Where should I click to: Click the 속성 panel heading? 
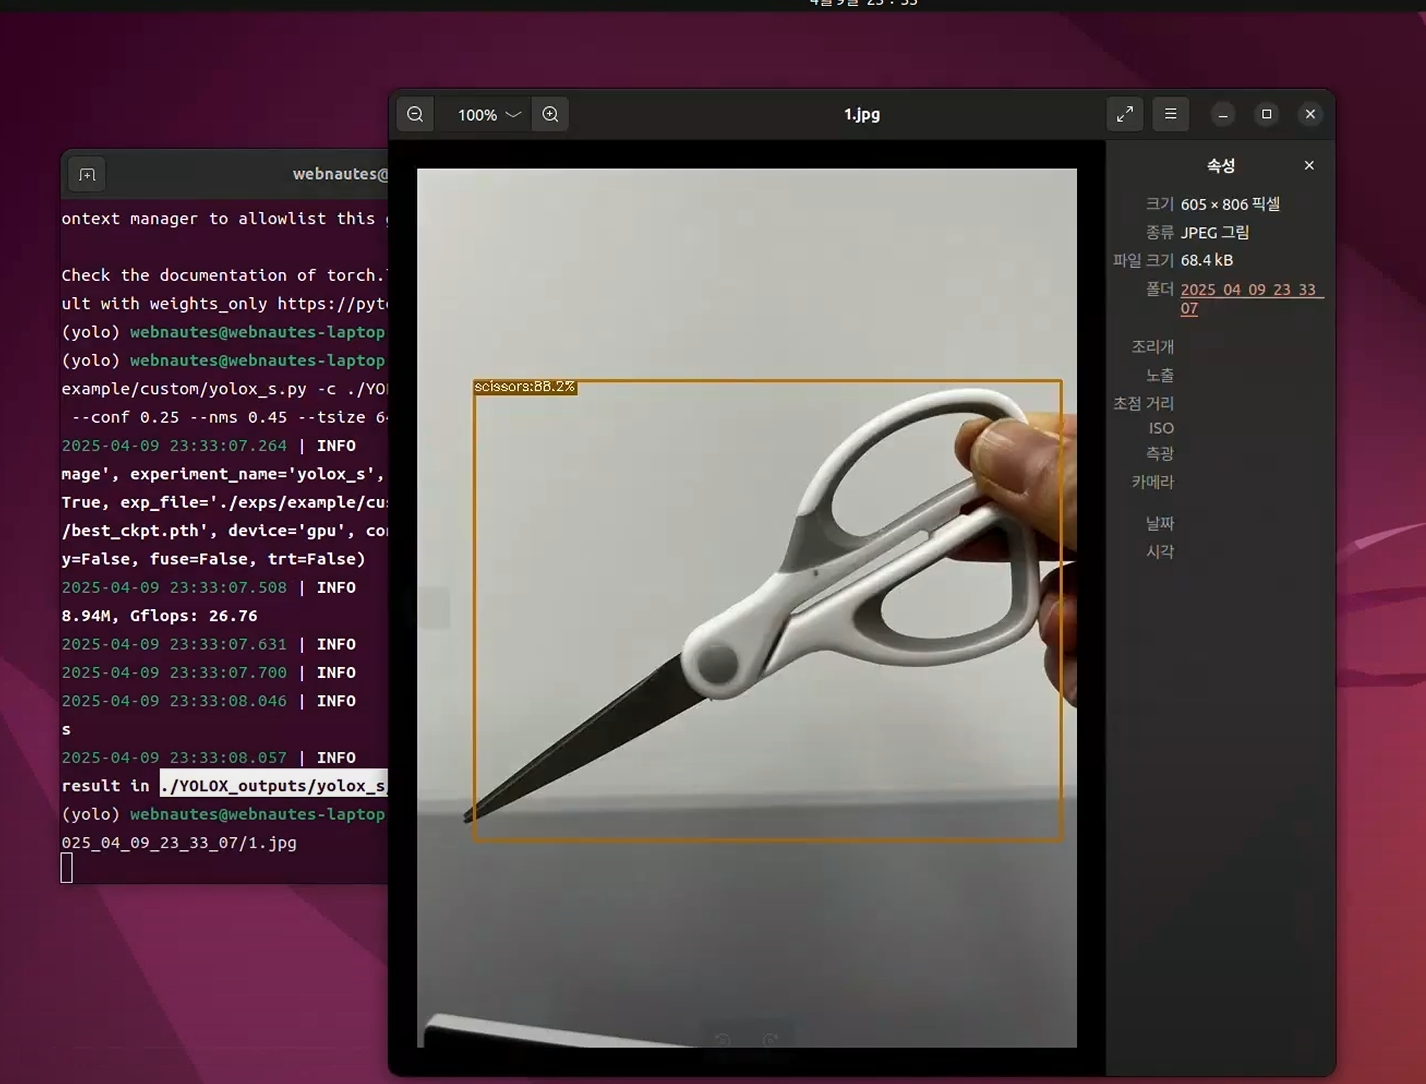[x=1221, y=165]
